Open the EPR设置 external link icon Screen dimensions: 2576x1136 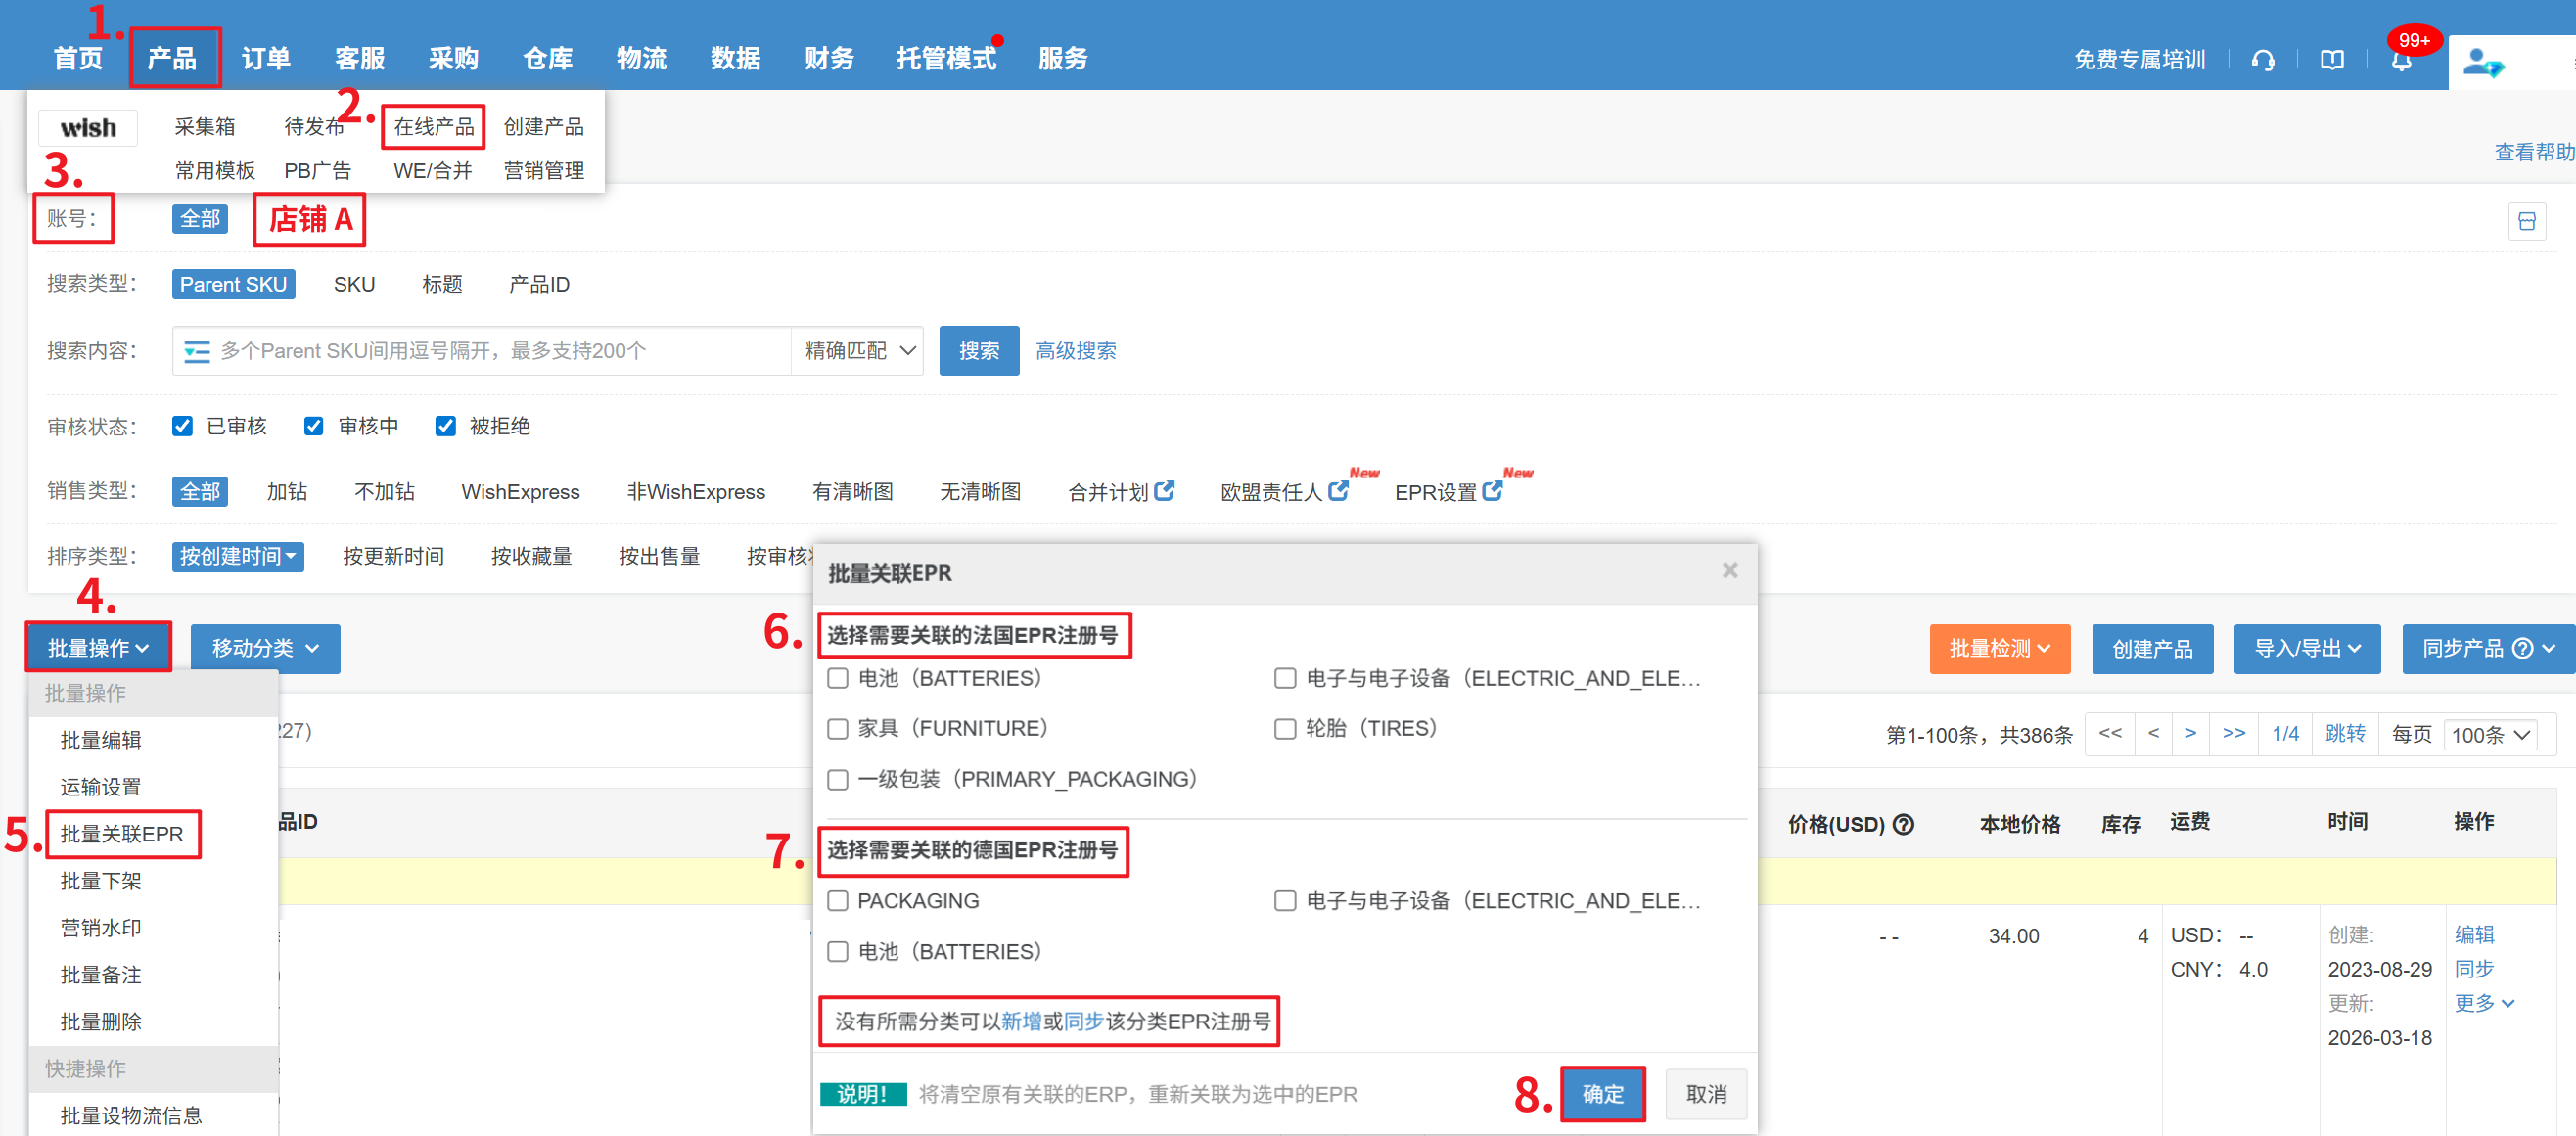[x=1492, y=491]
